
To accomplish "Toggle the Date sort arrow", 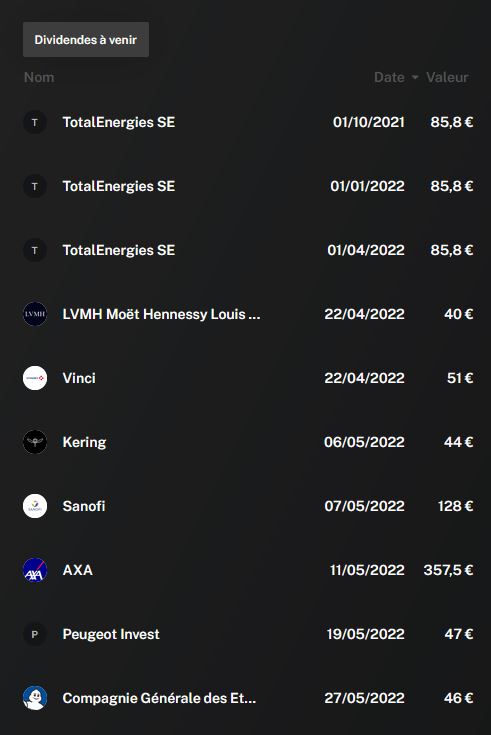I will 415,77.
